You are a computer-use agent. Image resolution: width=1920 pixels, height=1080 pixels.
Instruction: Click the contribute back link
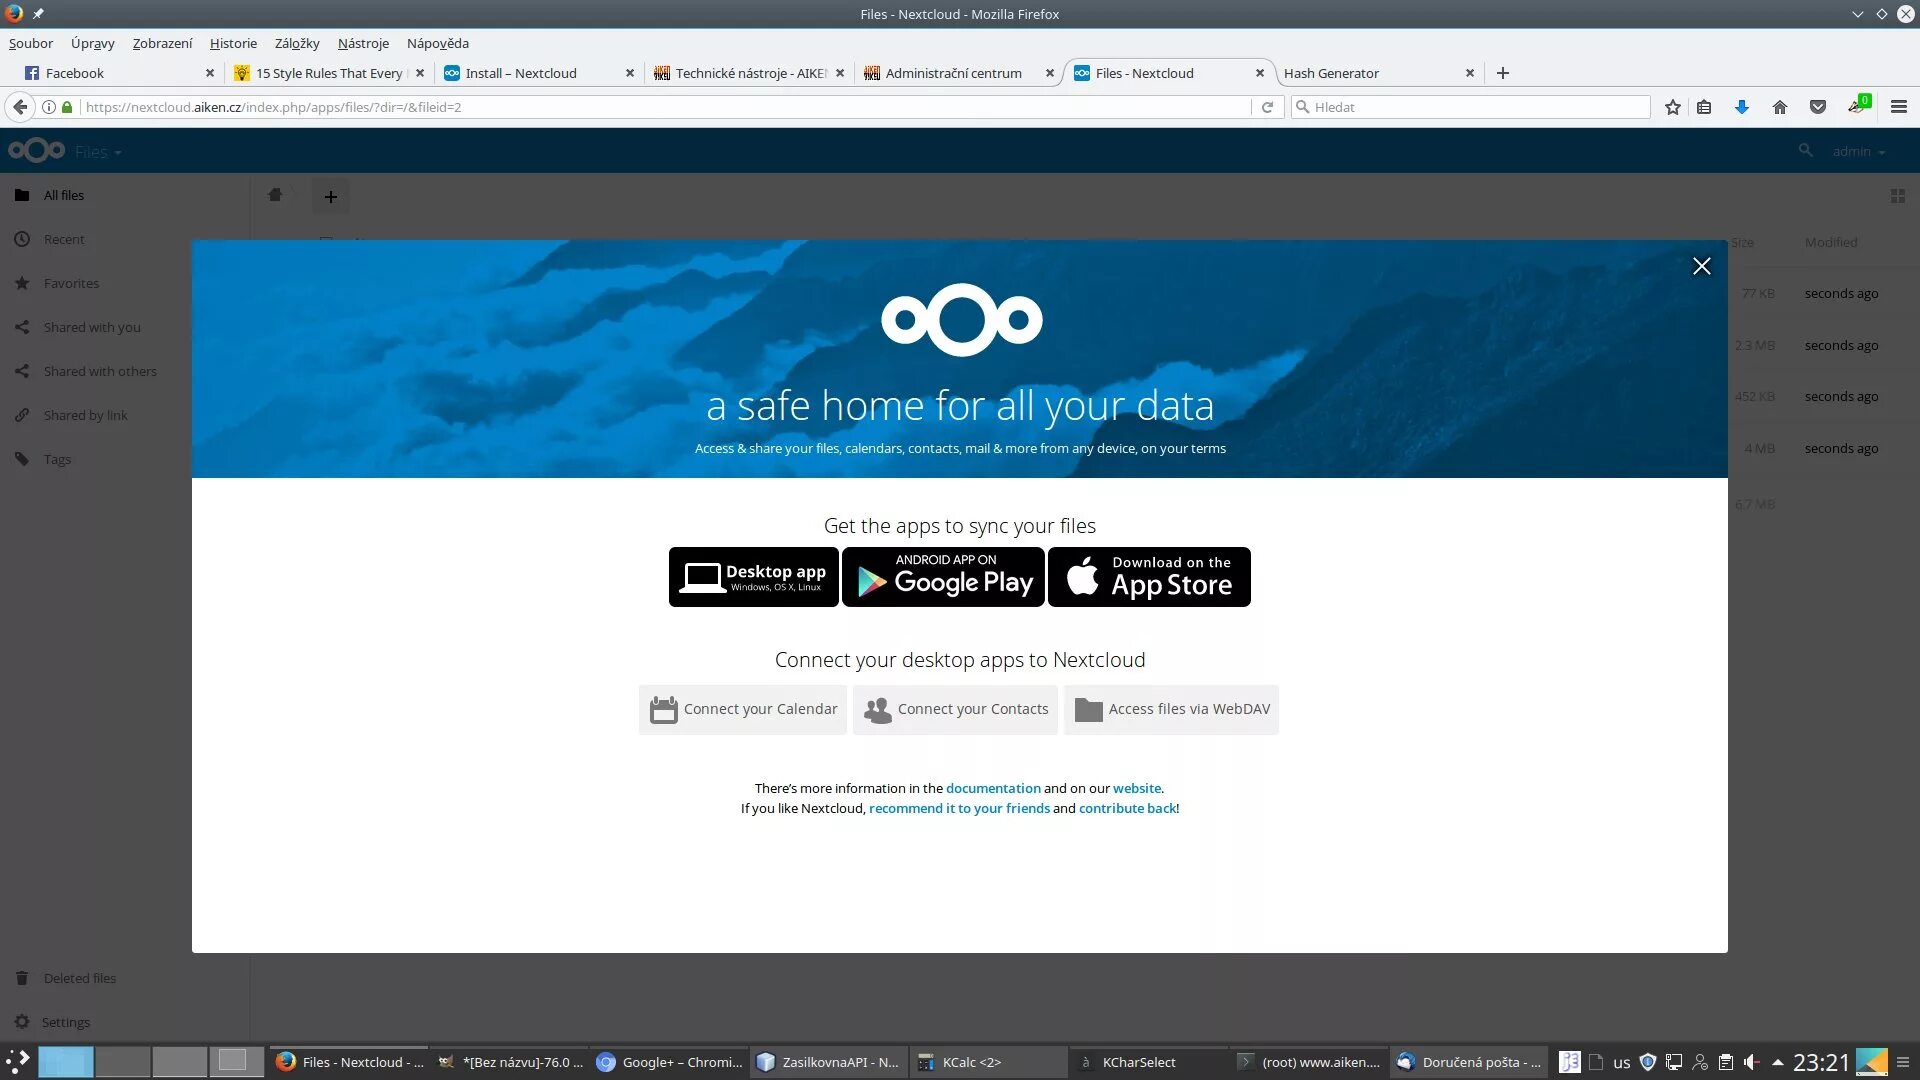pyautogui.click(x=1127, y=807)
